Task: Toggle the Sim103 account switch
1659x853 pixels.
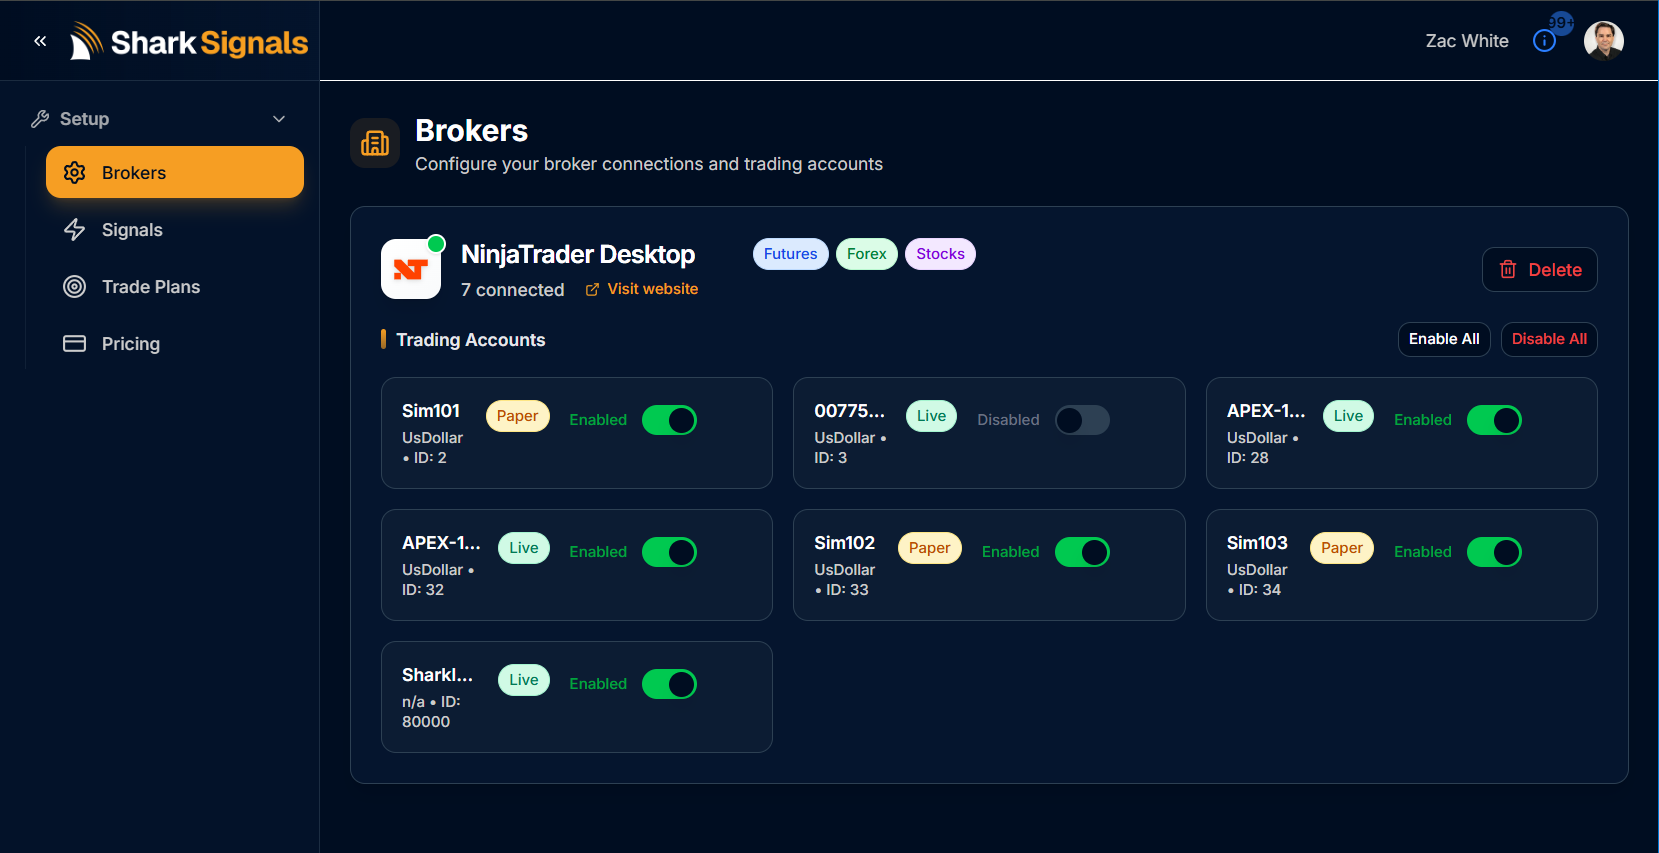Action: (1494, 552)
